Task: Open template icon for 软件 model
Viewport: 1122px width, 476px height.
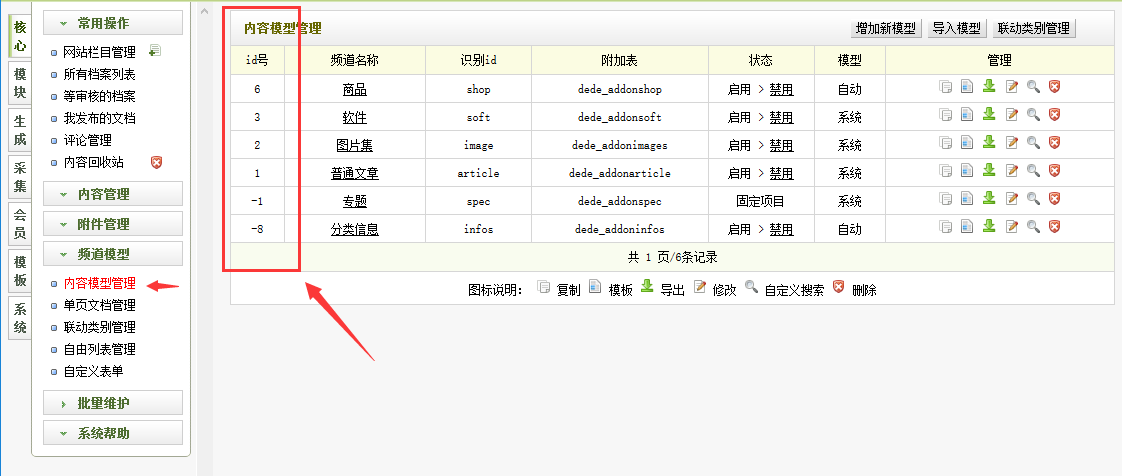Action: point(967,116)
